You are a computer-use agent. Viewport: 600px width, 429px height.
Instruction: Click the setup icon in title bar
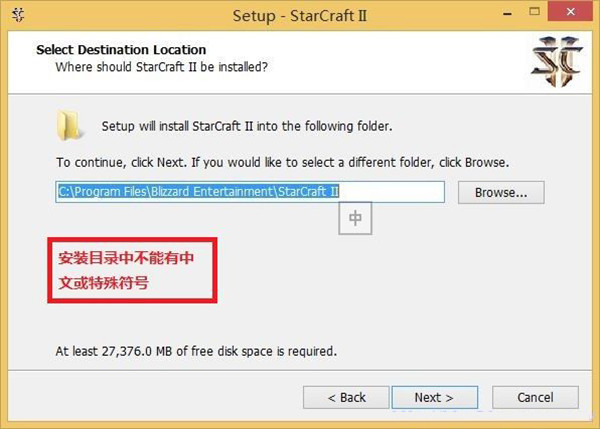[x=18, y=15]
